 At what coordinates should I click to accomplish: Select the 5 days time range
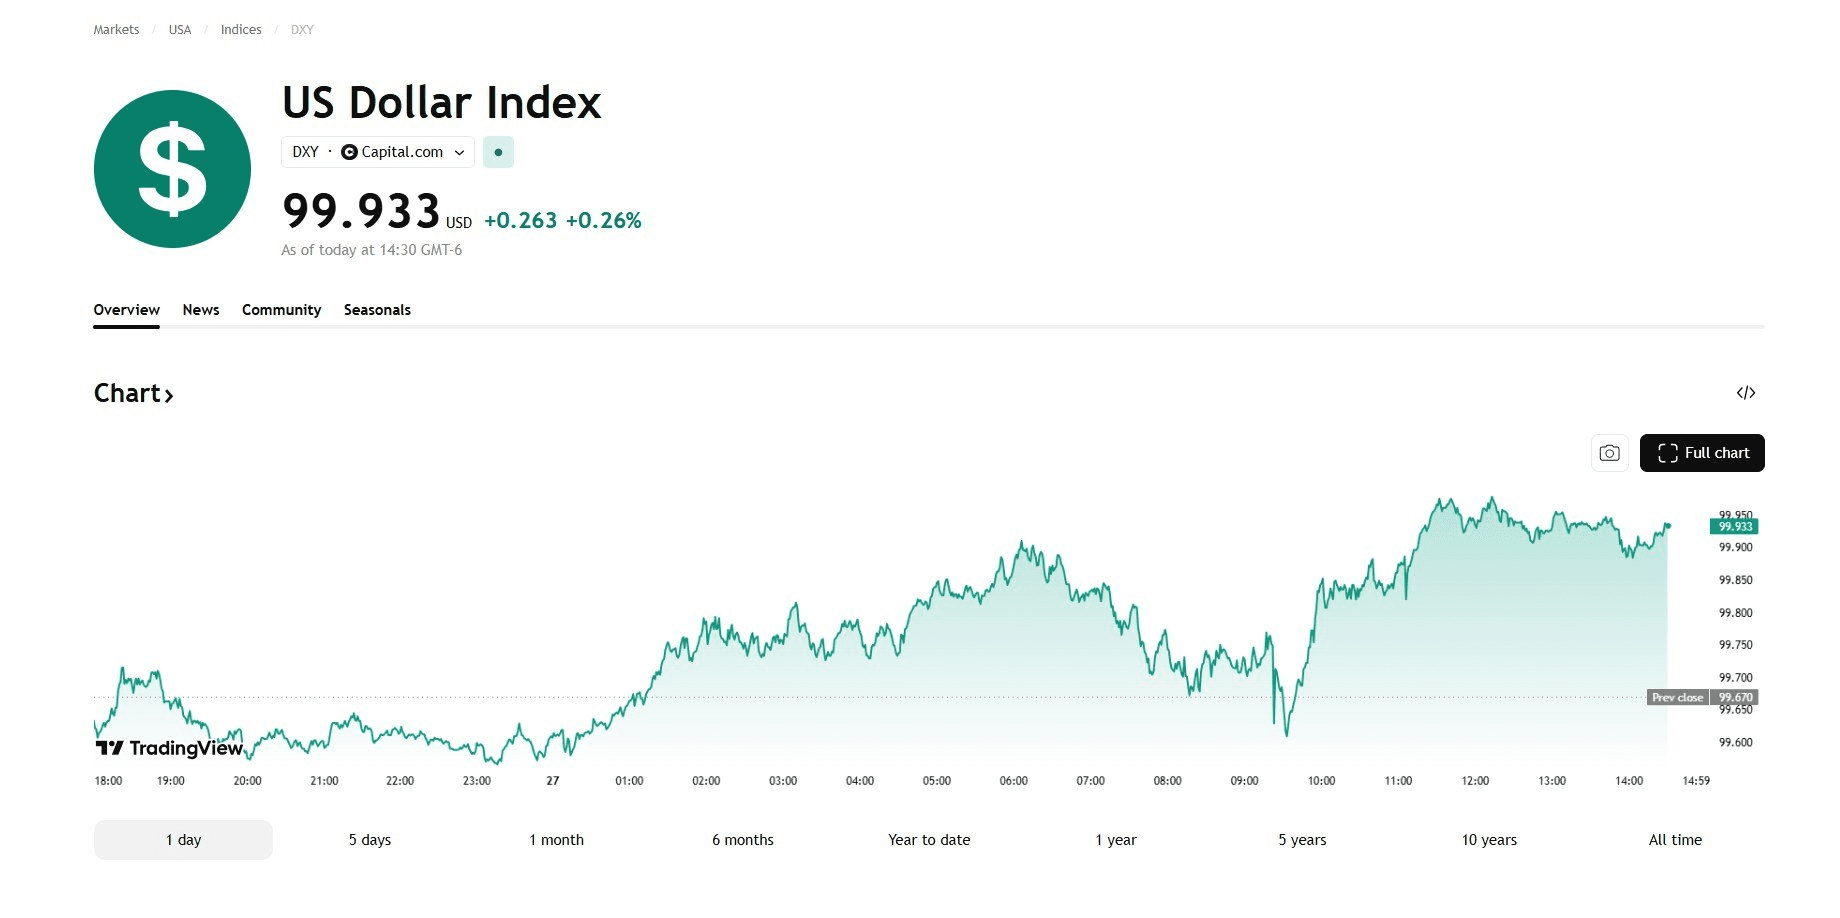pos(370,840)
